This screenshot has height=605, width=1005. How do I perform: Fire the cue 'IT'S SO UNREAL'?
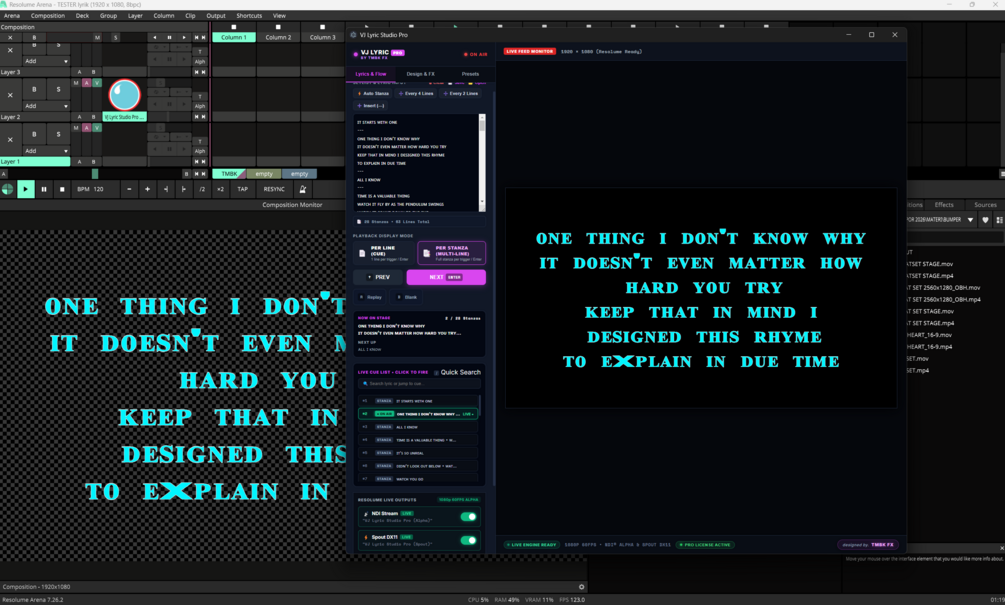click(x=418, y=453)
